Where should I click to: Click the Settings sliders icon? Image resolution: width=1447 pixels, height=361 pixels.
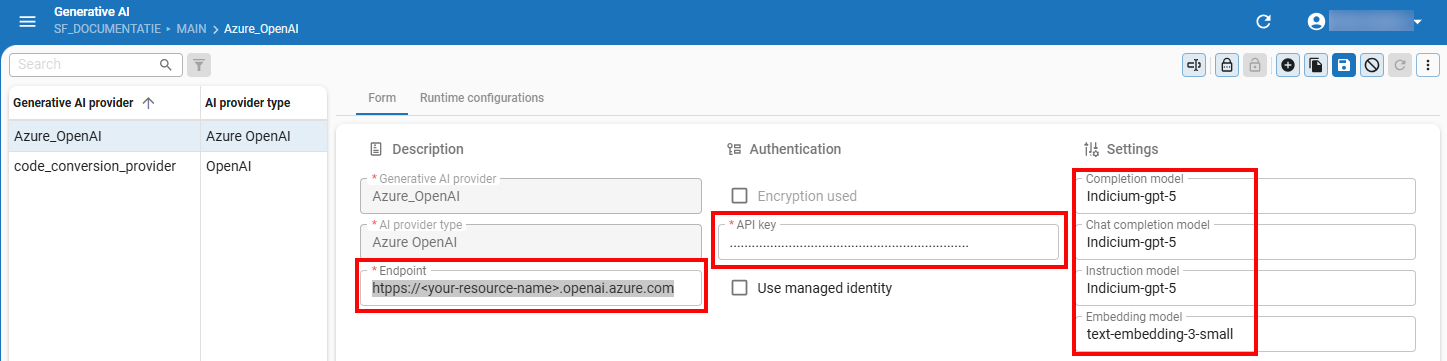(x=1091, y=149)
